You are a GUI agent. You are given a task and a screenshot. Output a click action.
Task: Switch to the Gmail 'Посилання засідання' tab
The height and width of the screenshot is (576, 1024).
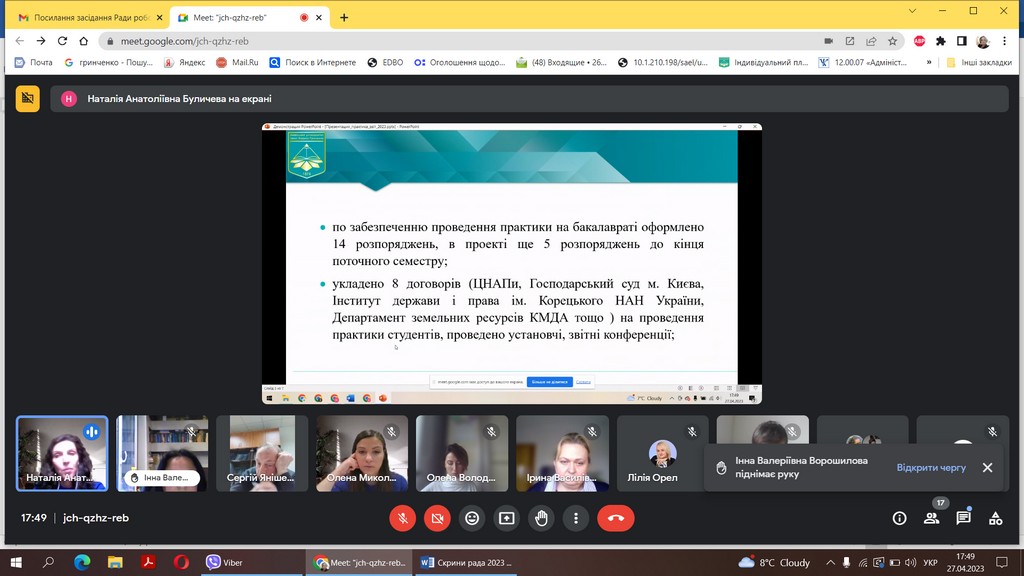tap(85, 17)
